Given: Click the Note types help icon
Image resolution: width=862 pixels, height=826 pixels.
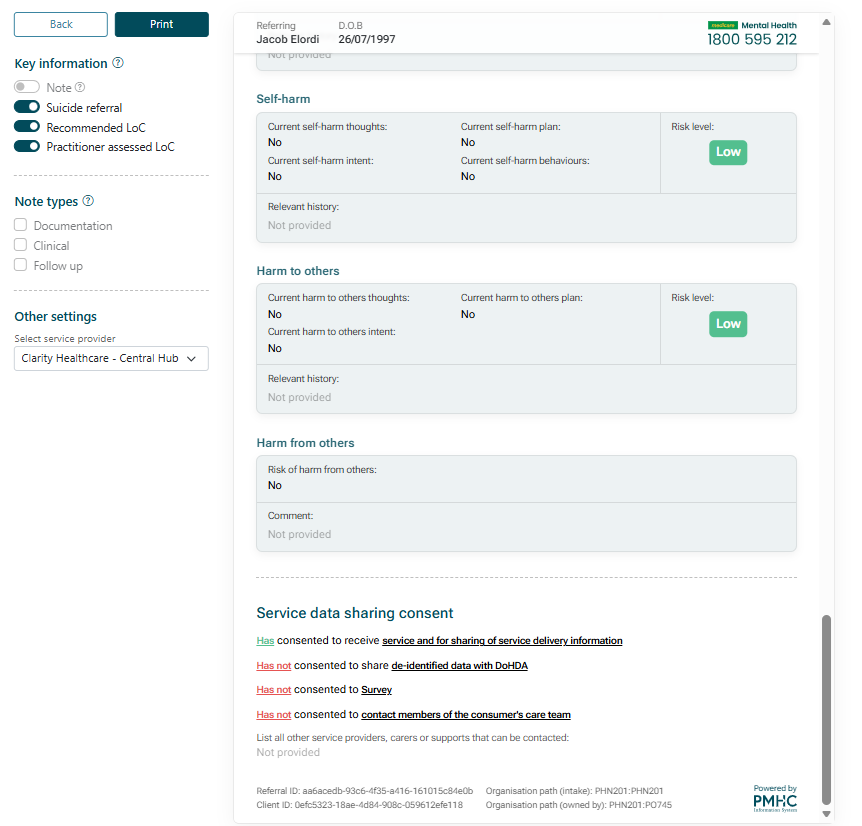Looking at the screenshot, I should (x=88, y=202).
